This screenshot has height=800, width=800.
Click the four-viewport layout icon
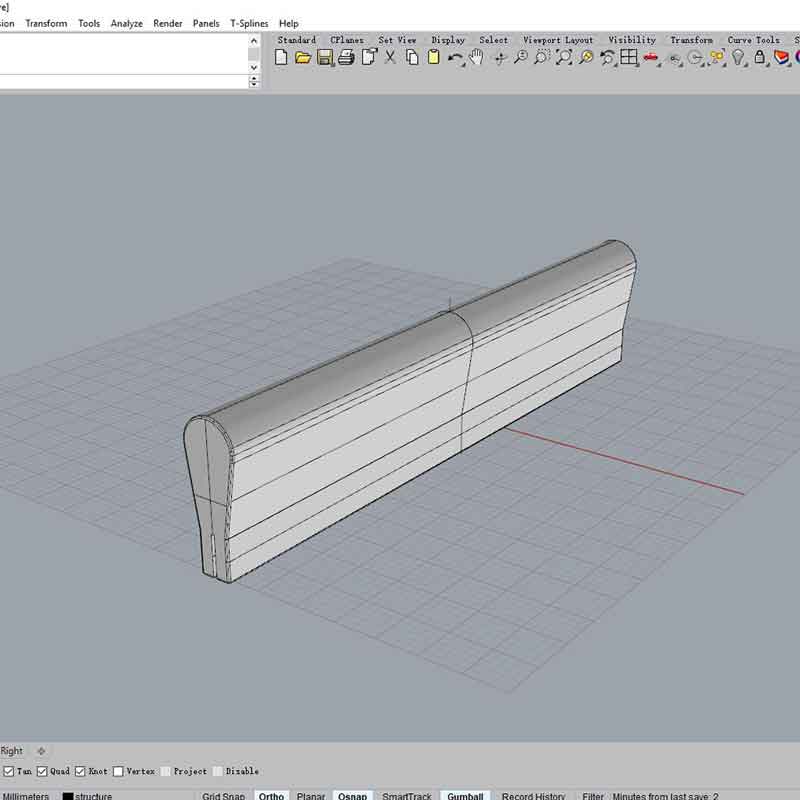pyautogui.click(x=629, y=58)
